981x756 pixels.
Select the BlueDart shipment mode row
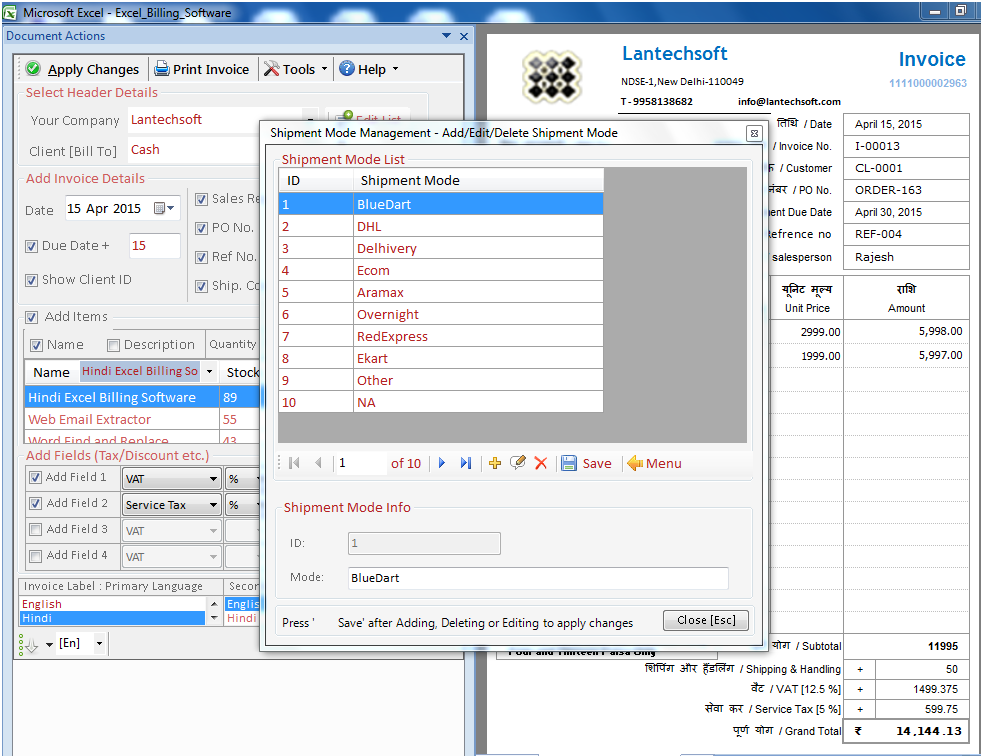pyautogui.click(x=440, y=204)
